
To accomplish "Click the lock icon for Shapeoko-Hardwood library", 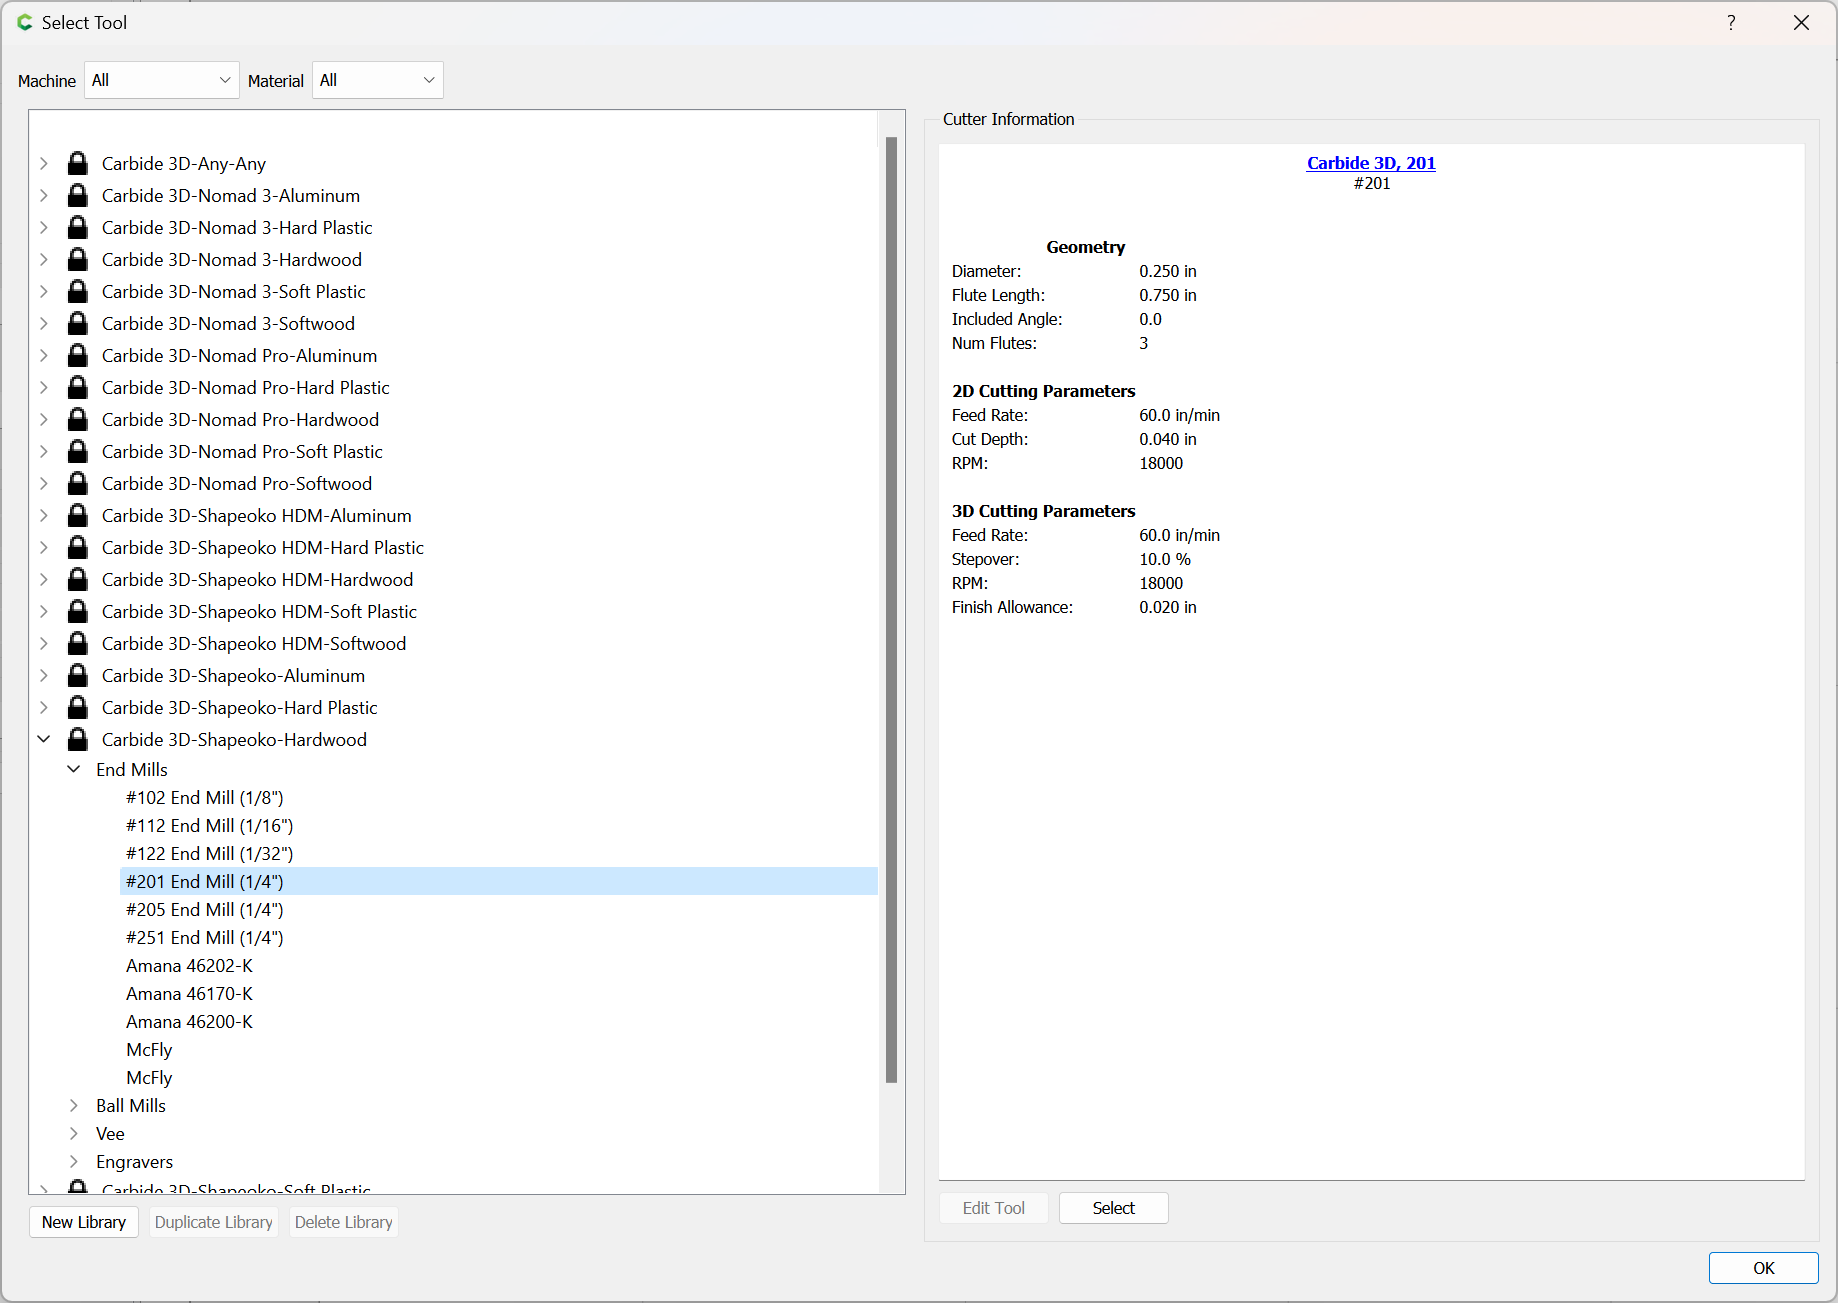I will 77,739.
